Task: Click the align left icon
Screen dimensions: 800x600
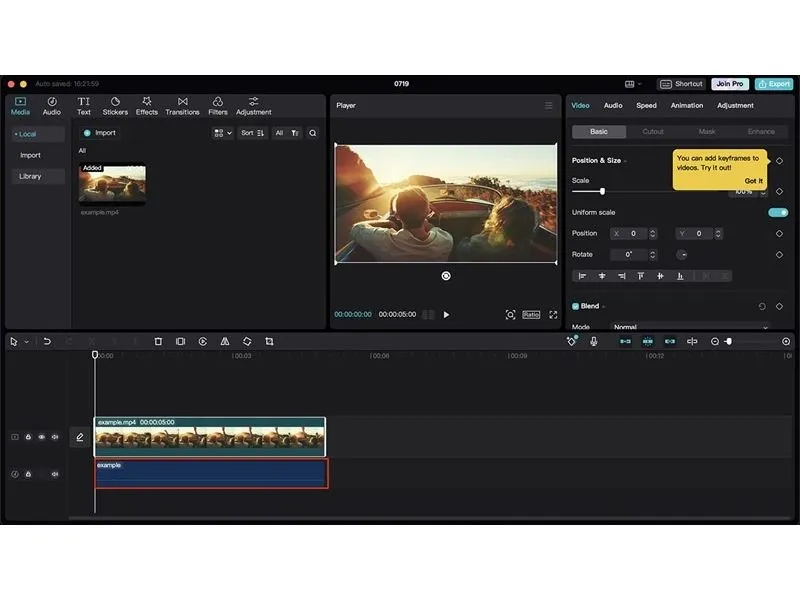Action: [x=582, y=276]
